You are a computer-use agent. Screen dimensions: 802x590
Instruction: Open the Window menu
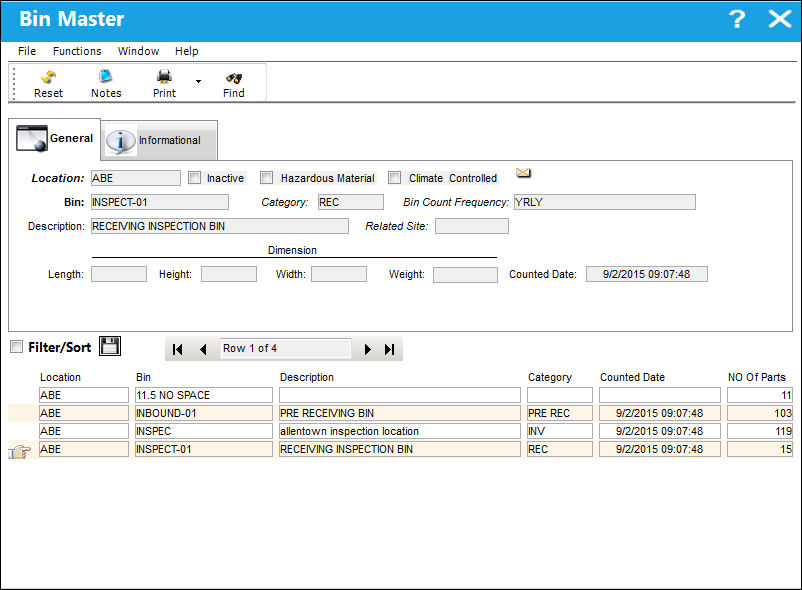pyautogui.click(x=138, y=51)
